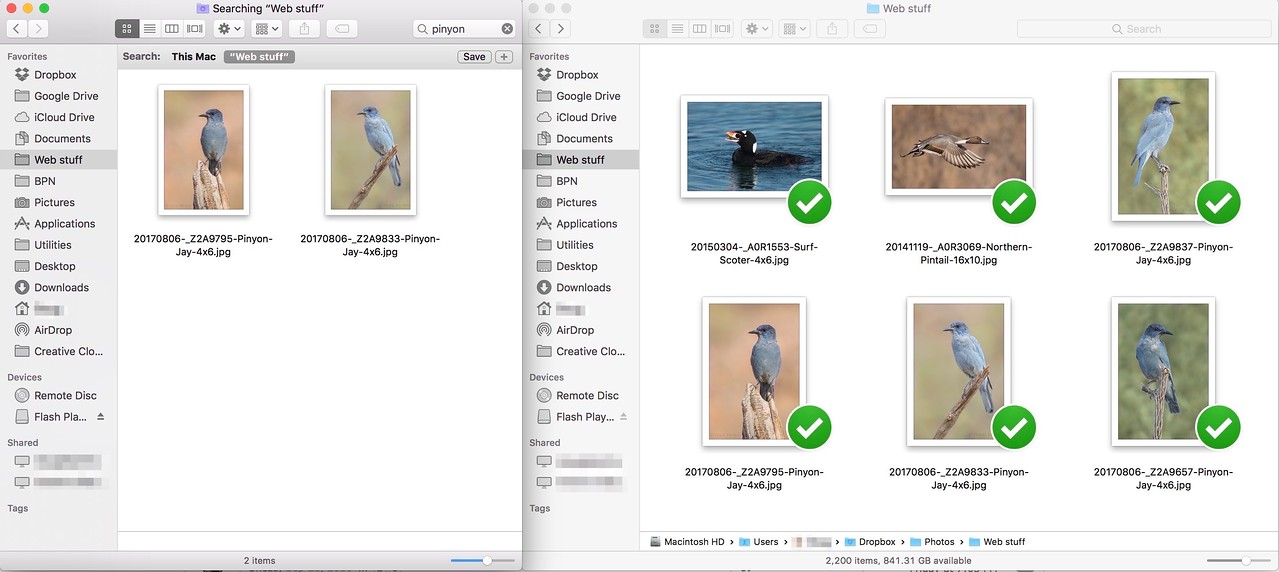Switch right window to icon view
This screenshot has height=572, width=1279.
[x=654, y=29]
